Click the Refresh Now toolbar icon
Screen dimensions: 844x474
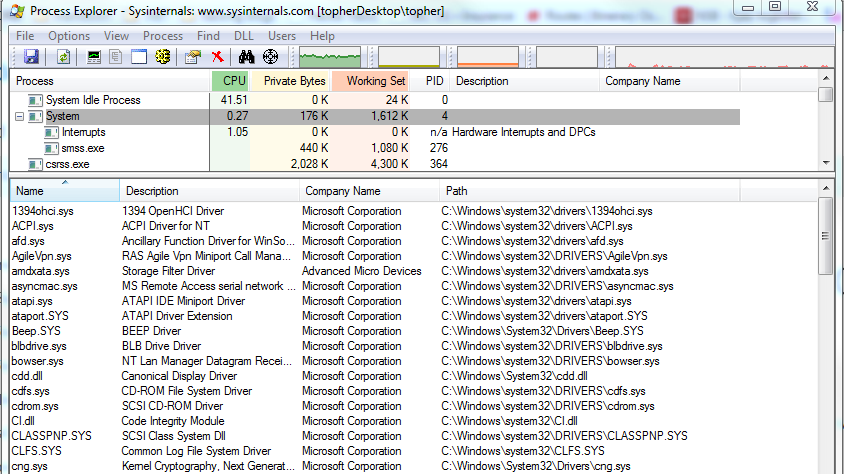tap(64, 56)
